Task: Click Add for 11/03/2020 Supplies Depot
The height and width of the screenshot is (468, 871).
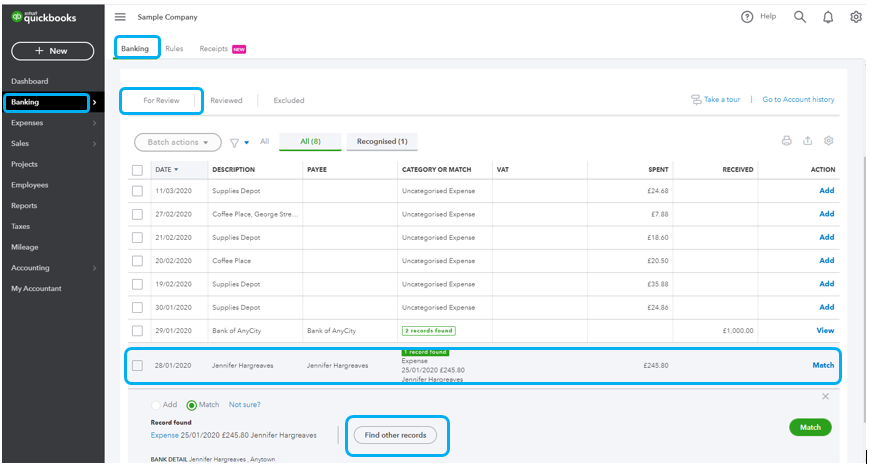Action: 827,190
